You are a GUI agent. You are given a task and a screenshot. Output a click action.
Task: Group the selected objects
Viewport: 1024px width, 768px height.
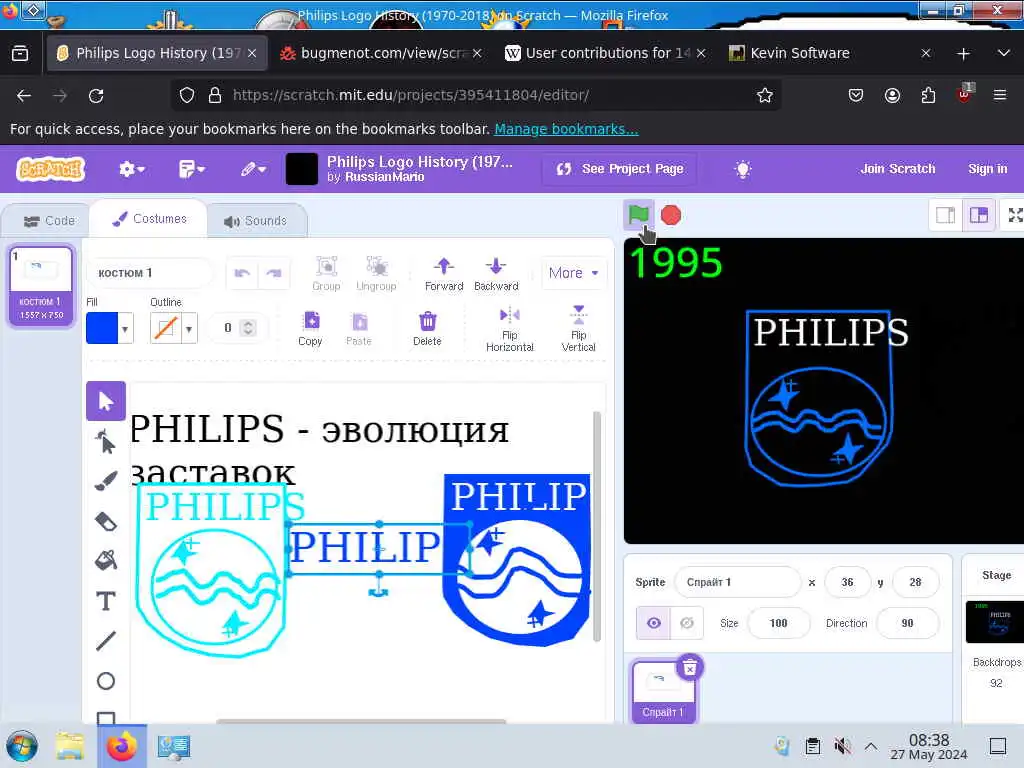pos(326,274)
